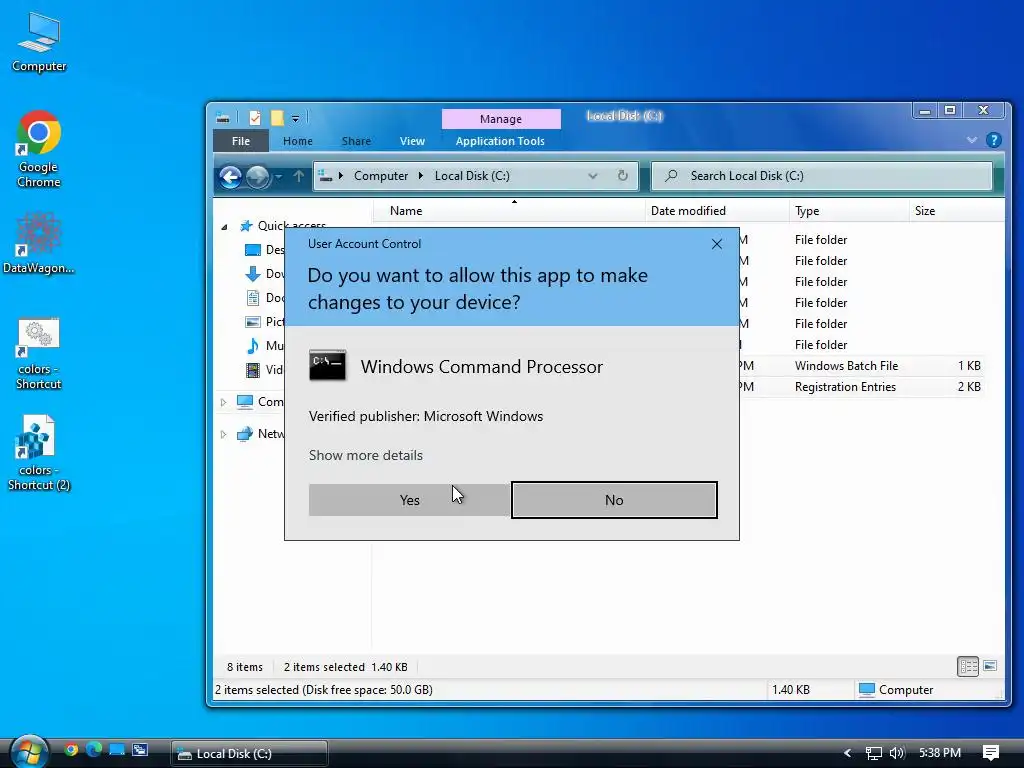Screen dimensions: 1024x768
Task: Select Computer in the navigation pane
Action: point(261,402)
